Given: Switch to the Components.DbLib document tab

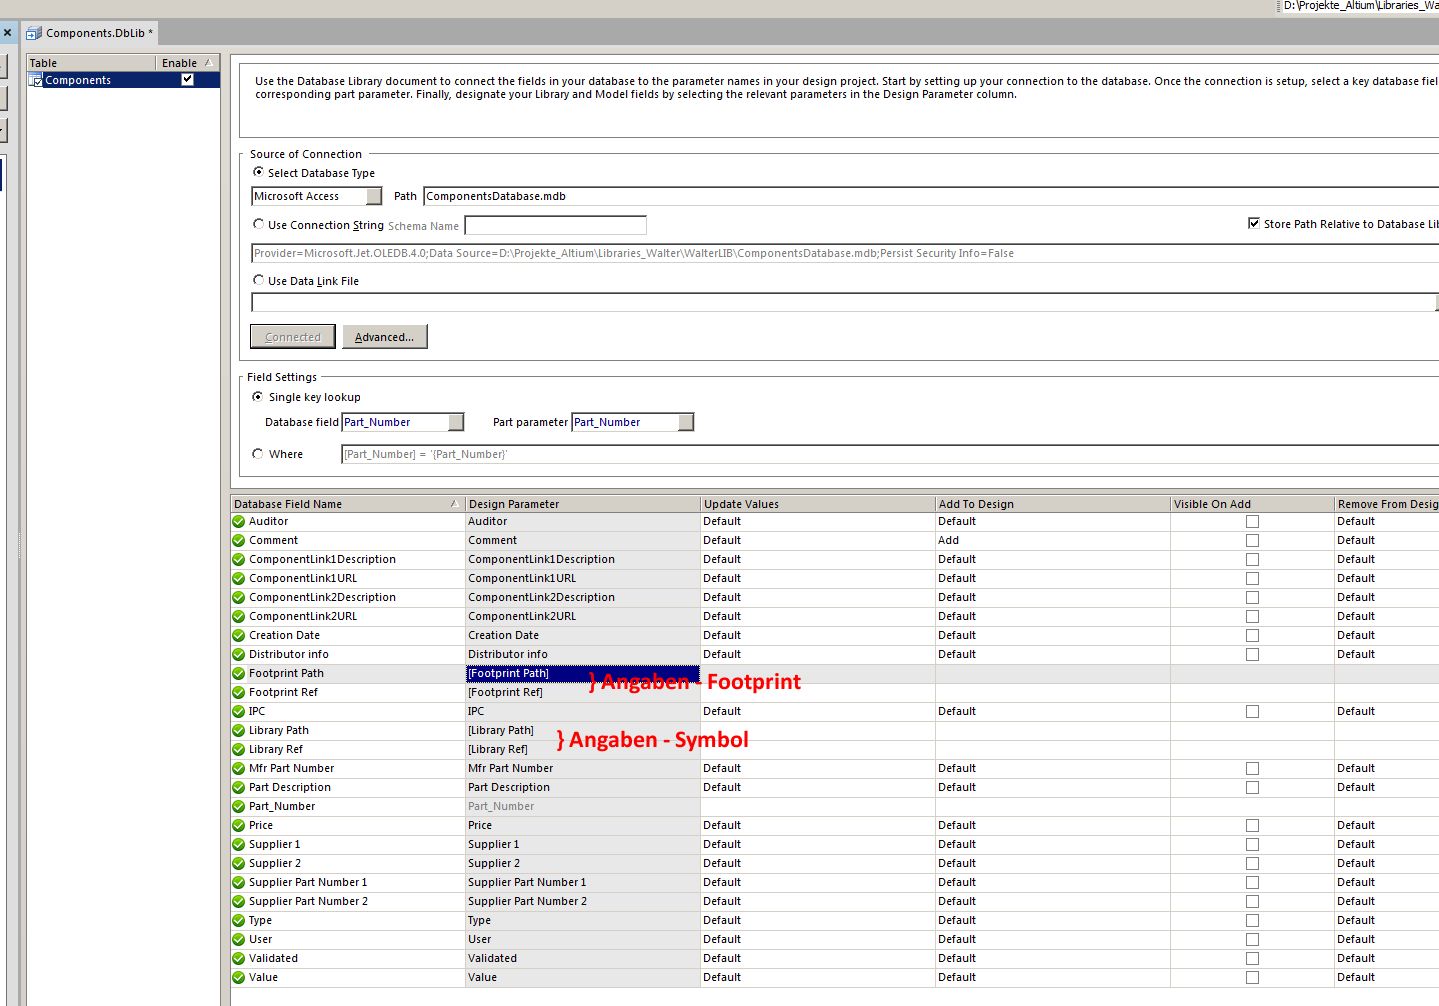Looking at the screenshot, I should click(95, 33).
